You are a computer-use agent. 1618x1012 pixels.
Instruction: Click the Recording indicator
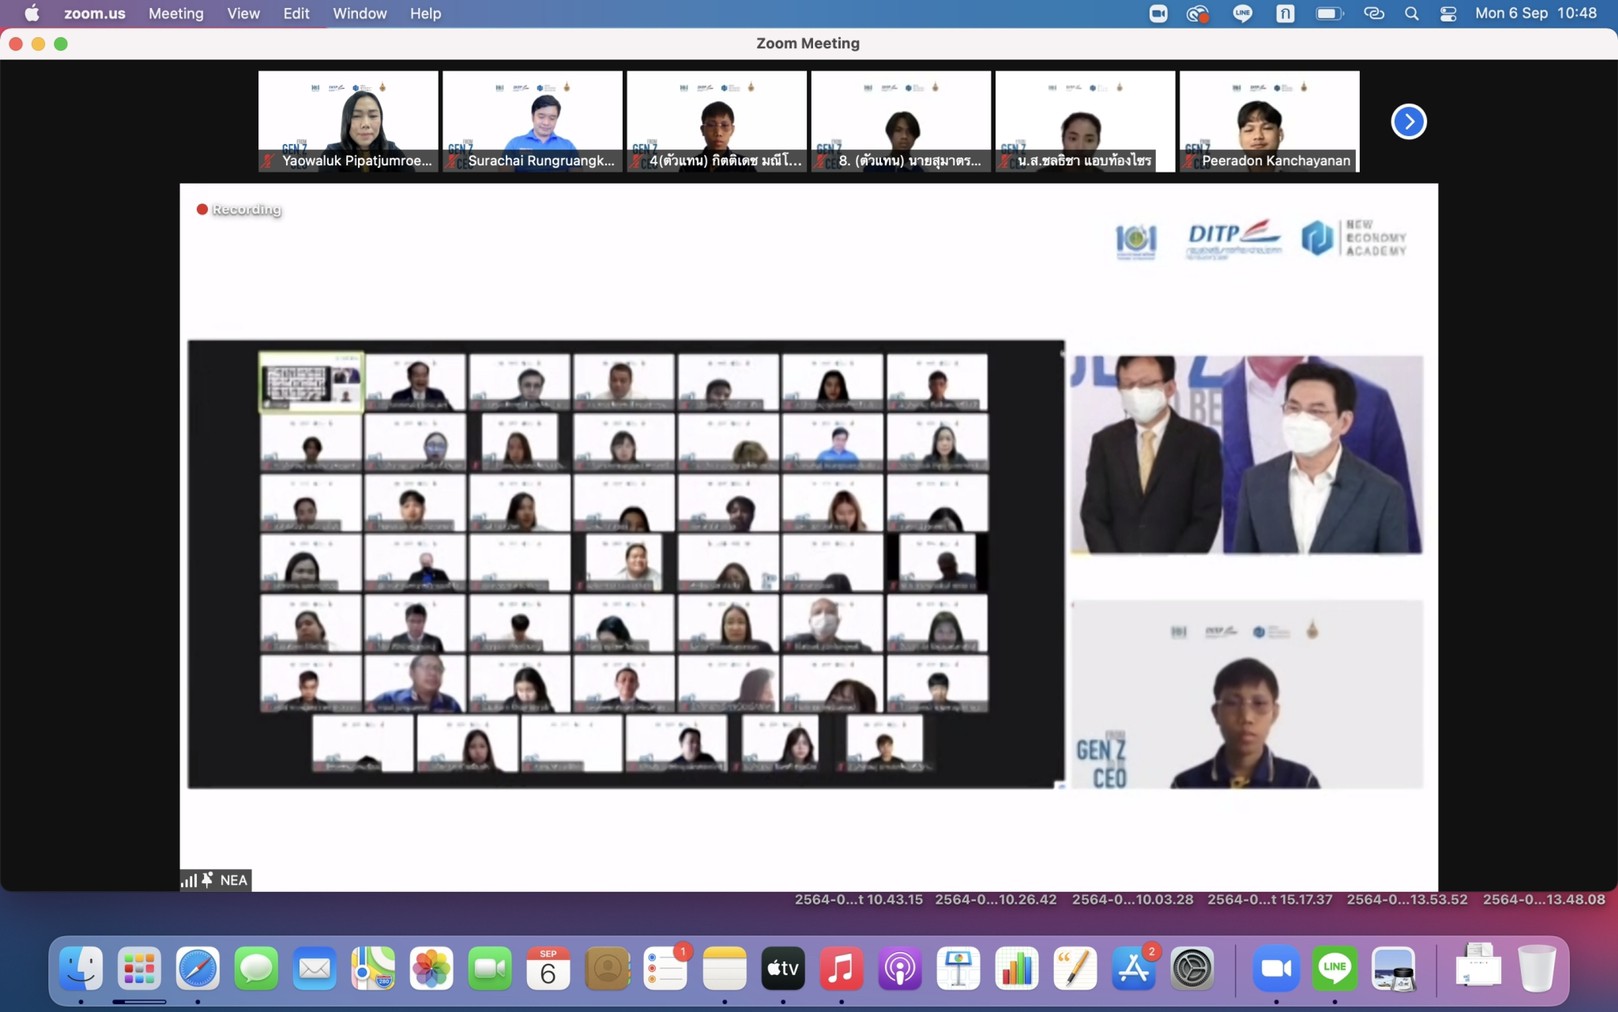click(238, 209)
